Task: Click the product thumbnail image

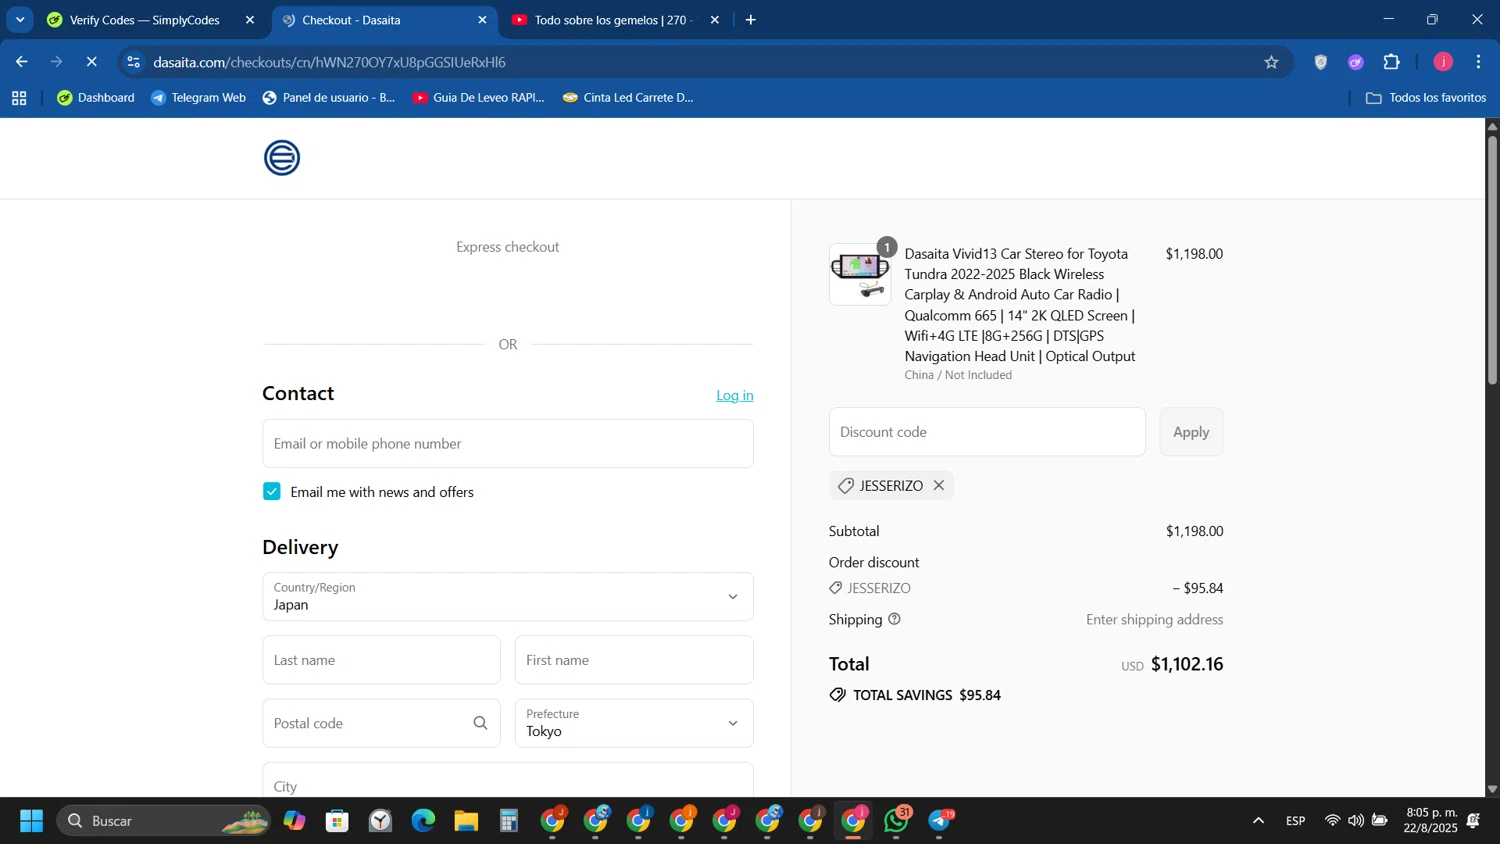Action: [x=860, y=274]
